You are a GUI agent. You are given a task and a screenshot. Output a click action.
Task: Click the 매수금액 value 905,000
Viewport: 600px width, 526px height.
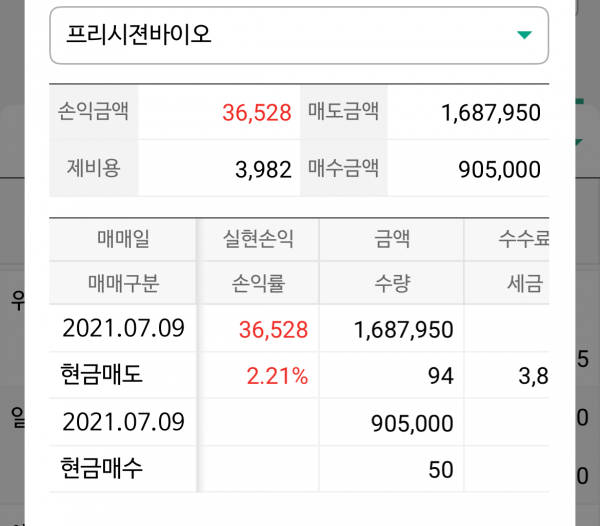pyautogui.click(x=498, y=169)
